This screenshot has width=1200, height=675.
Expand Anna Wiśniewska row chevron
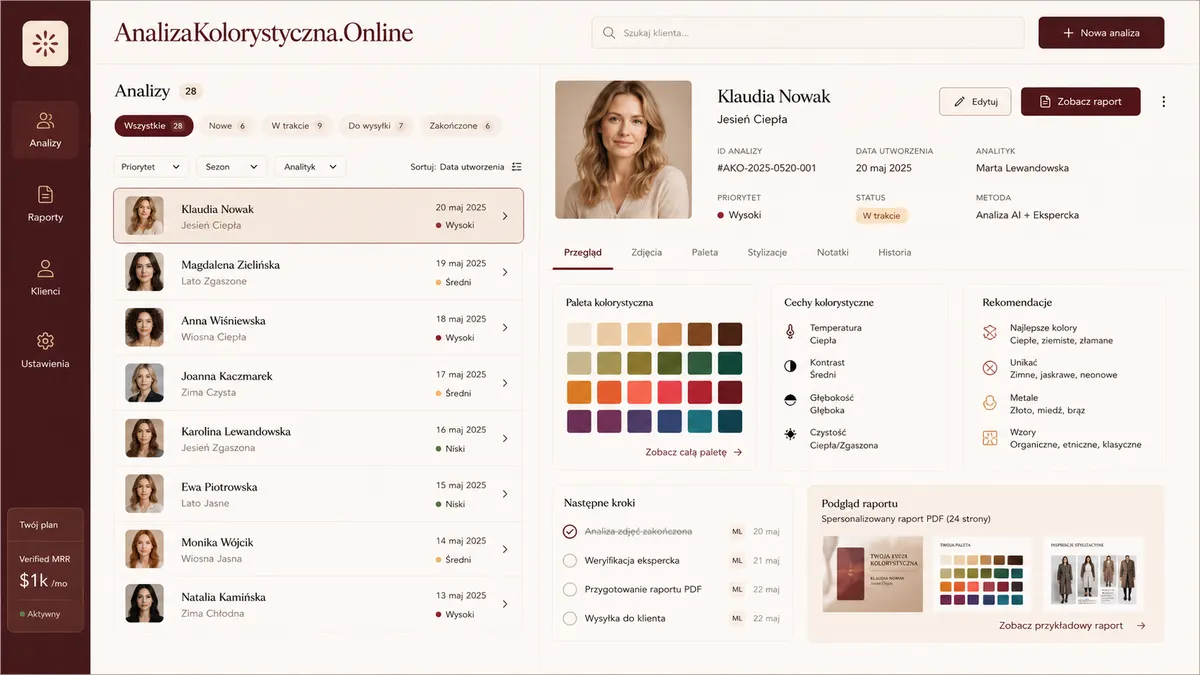505,328
